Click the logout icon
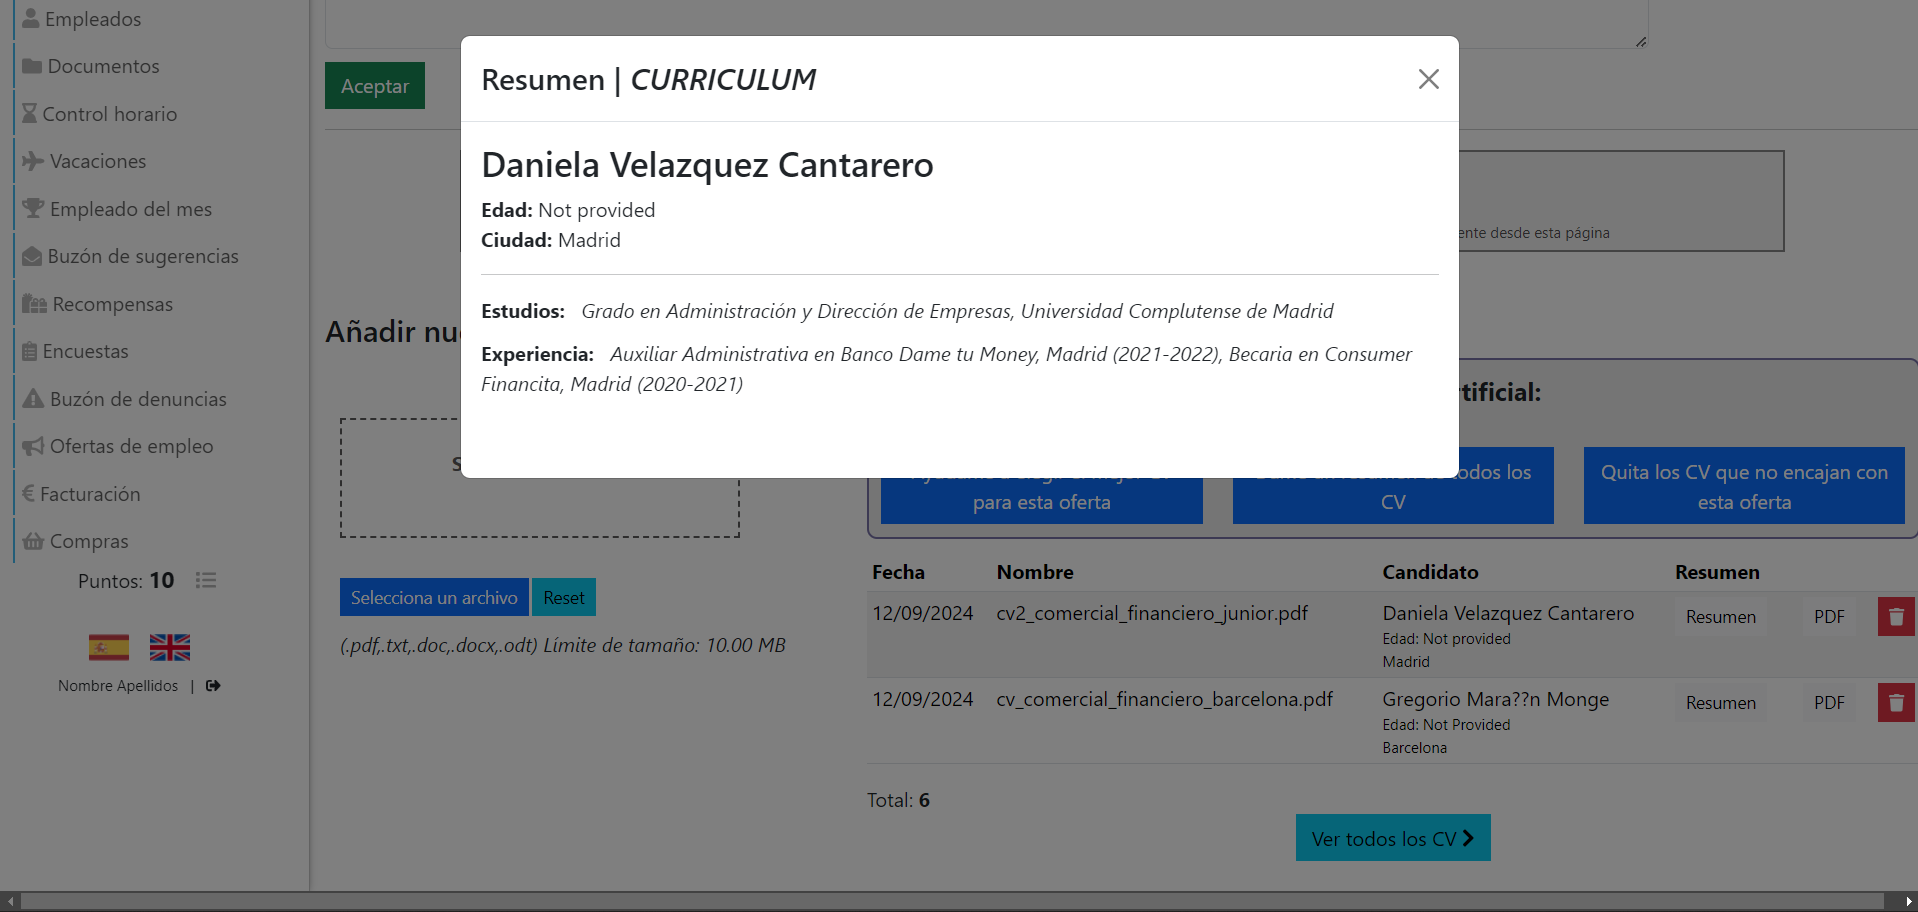This screenshot has width=1918, height=912. pos(213,686)
